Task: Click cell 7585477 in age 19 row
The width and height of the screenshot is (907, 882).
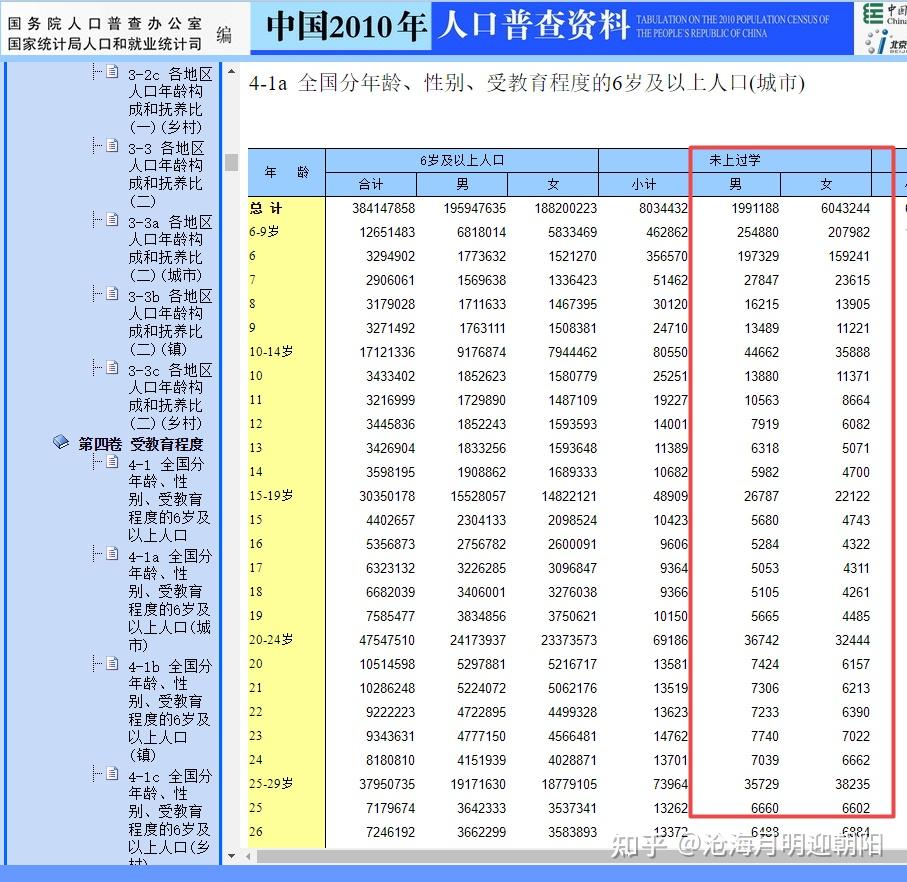Action: point(390,616)
